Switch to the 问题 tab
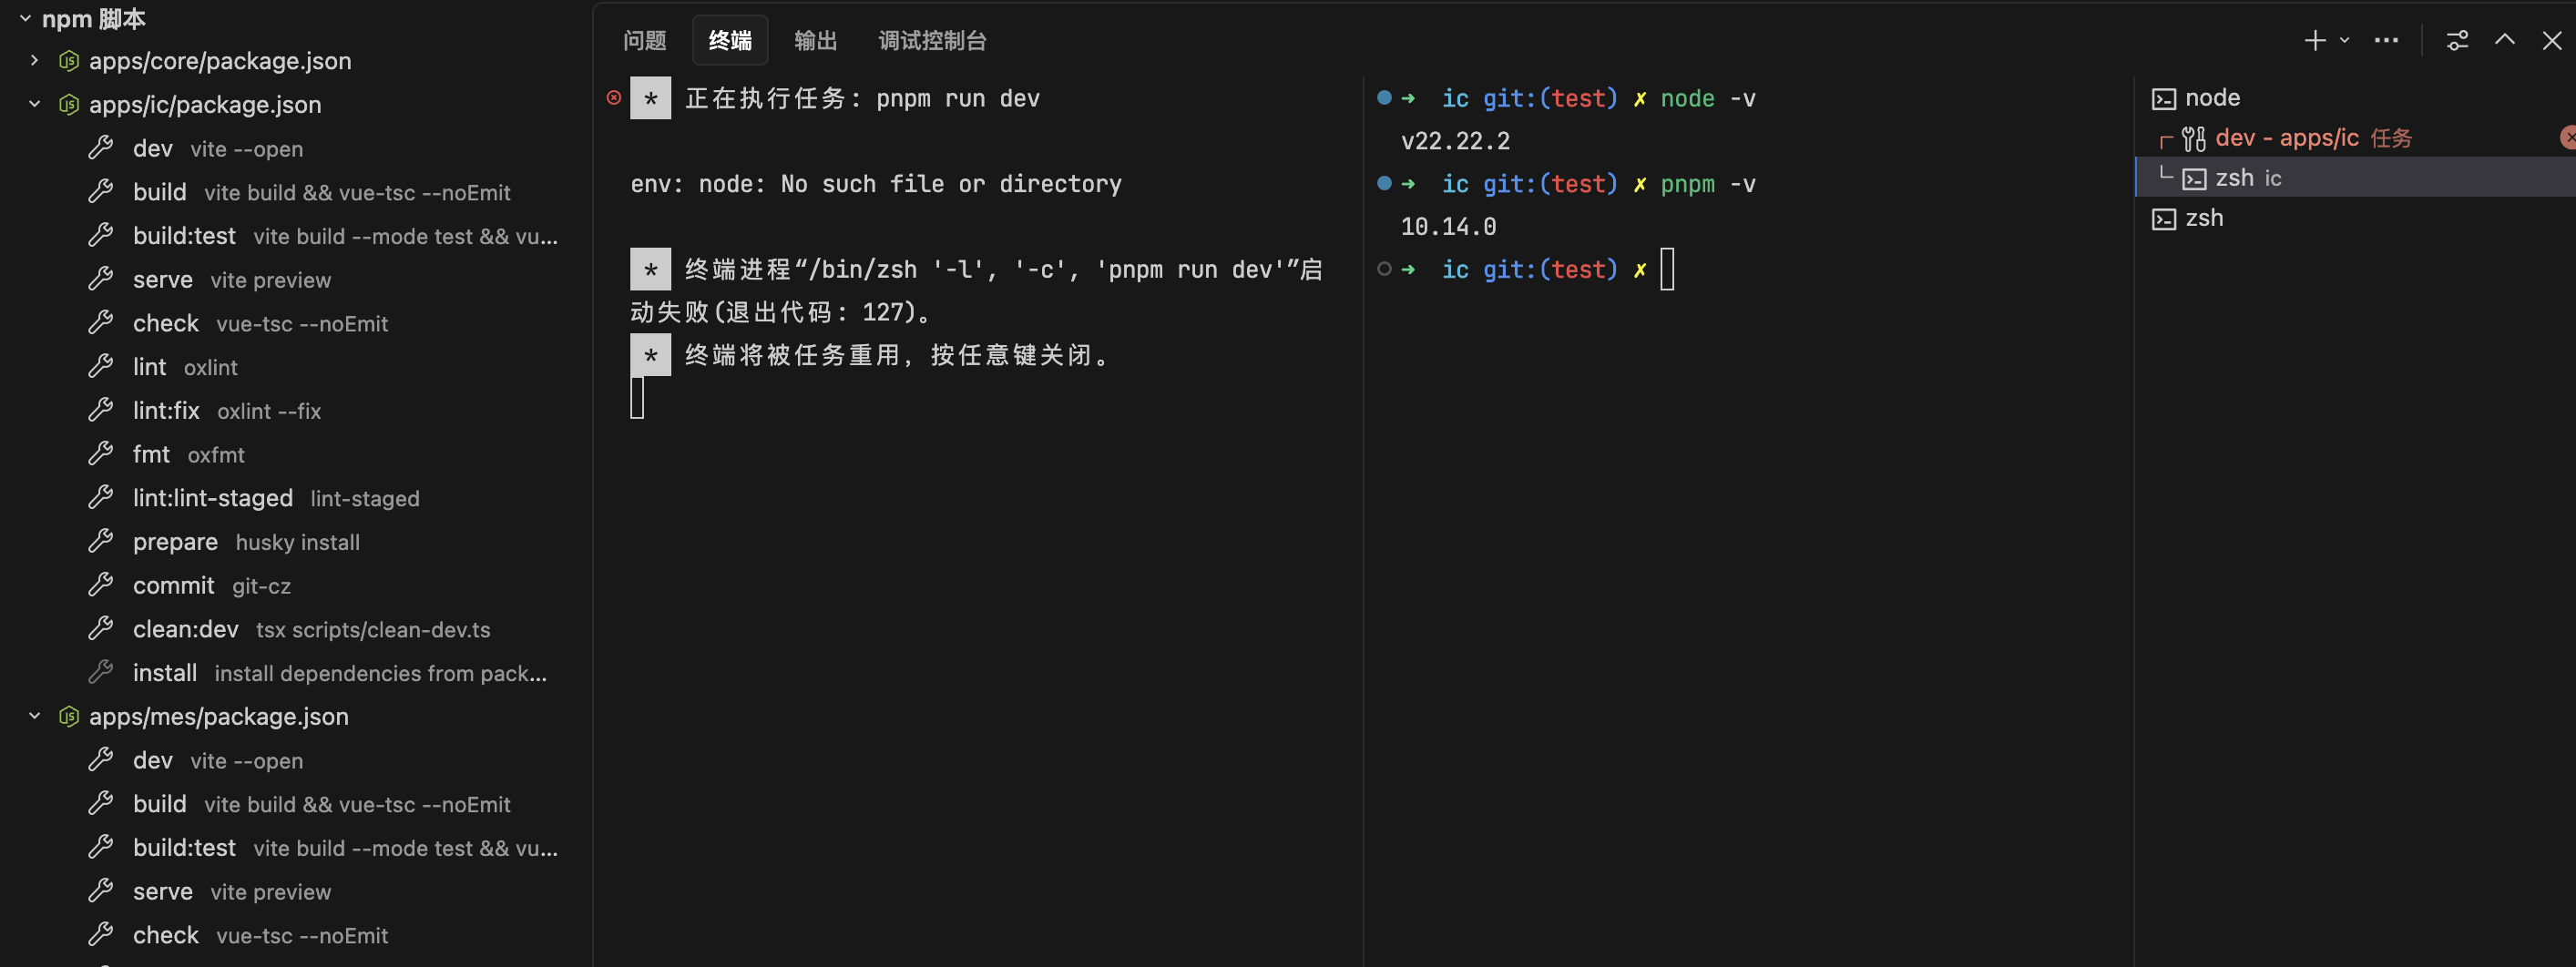Image resolution: width=2576 pixels, height=967 pixels. 644,40
